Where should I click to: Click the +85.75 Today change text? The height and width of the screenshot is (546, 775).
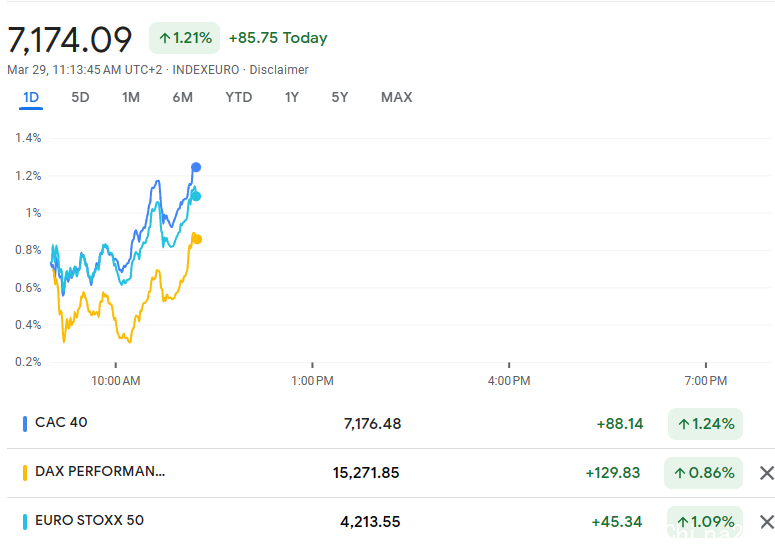pos(278,38)
